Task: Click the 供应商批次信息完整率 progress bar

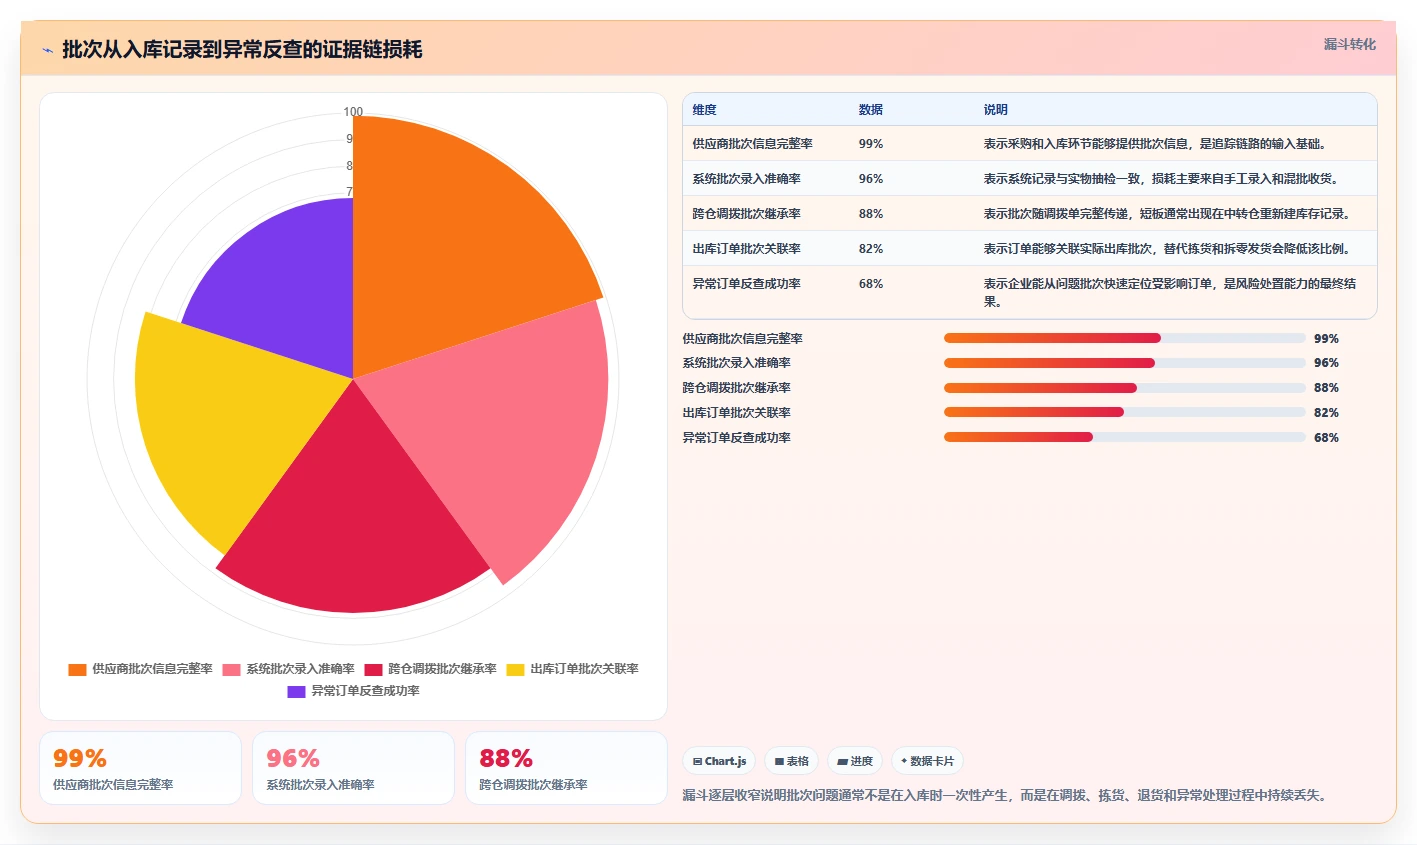Action: 1125,338
